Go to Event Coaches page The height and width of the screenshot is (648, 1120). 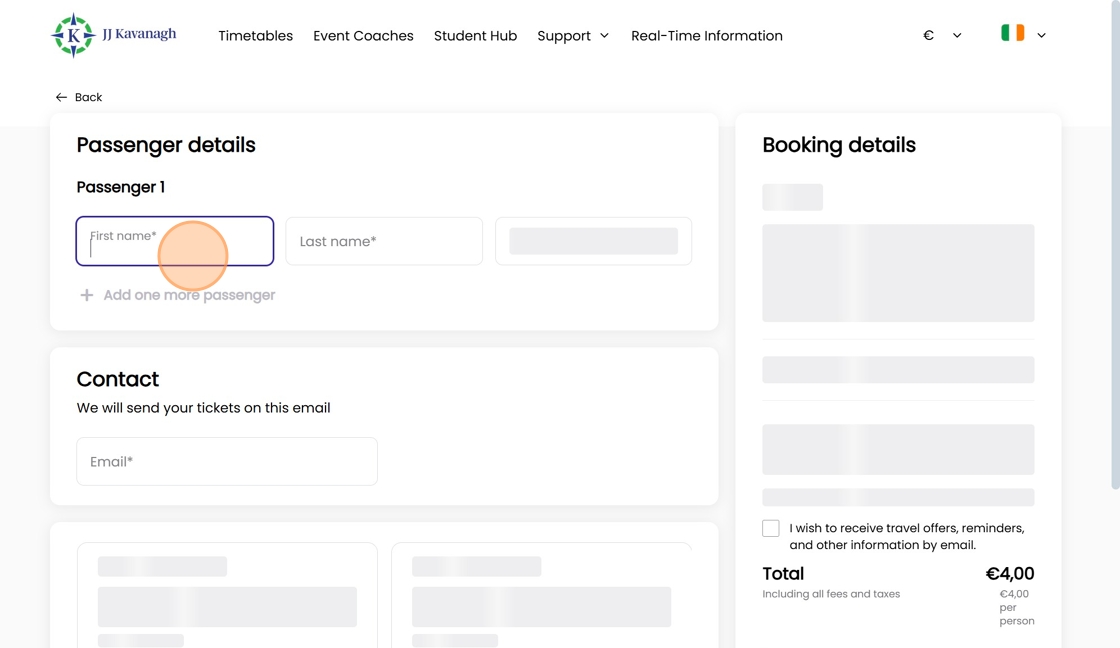363,36
